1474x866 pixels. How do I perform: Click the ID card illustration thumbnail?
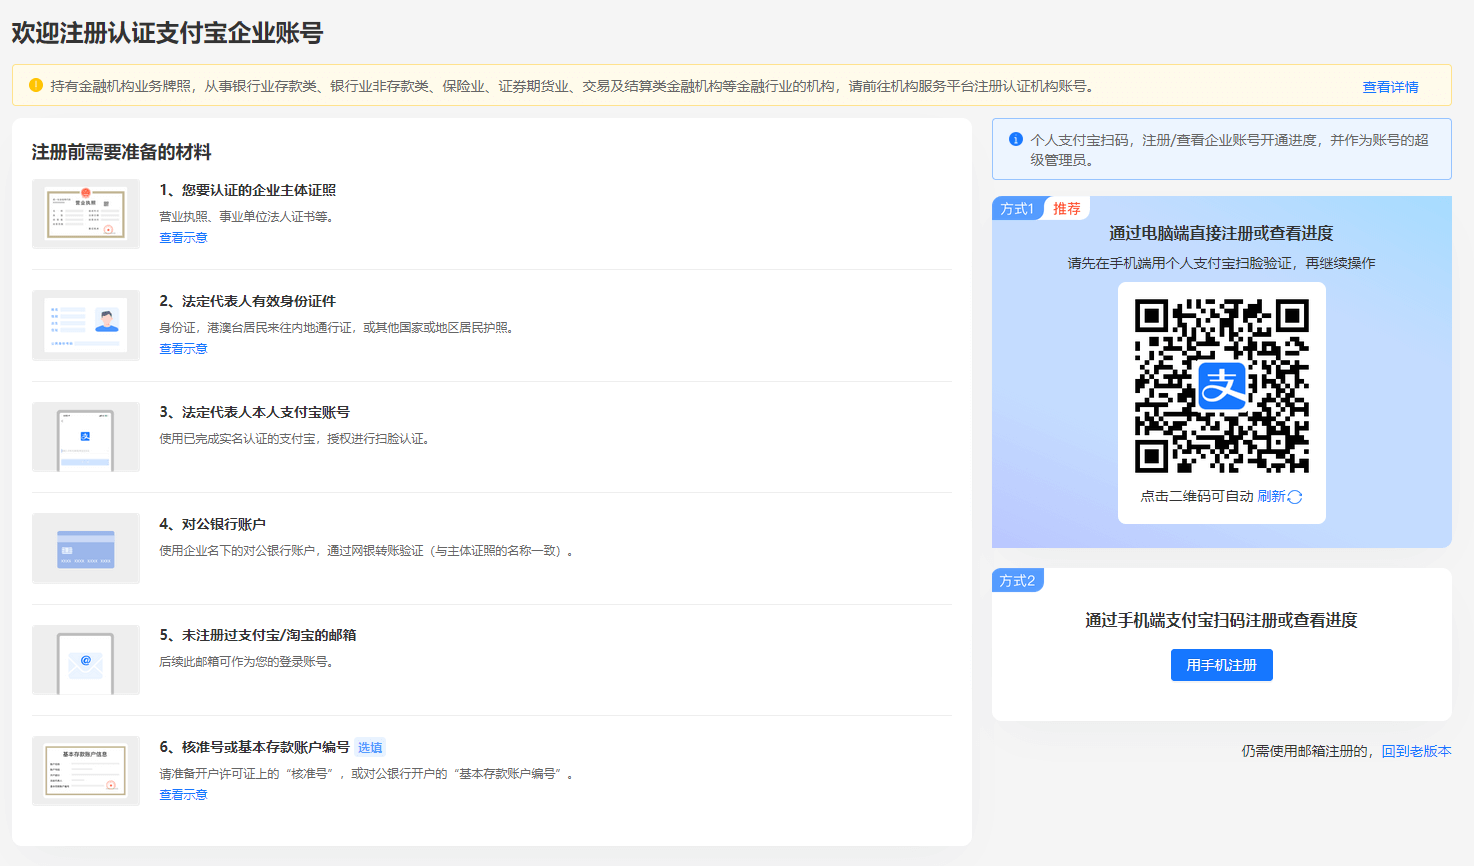pyautogui.click(x=86, y=325)
